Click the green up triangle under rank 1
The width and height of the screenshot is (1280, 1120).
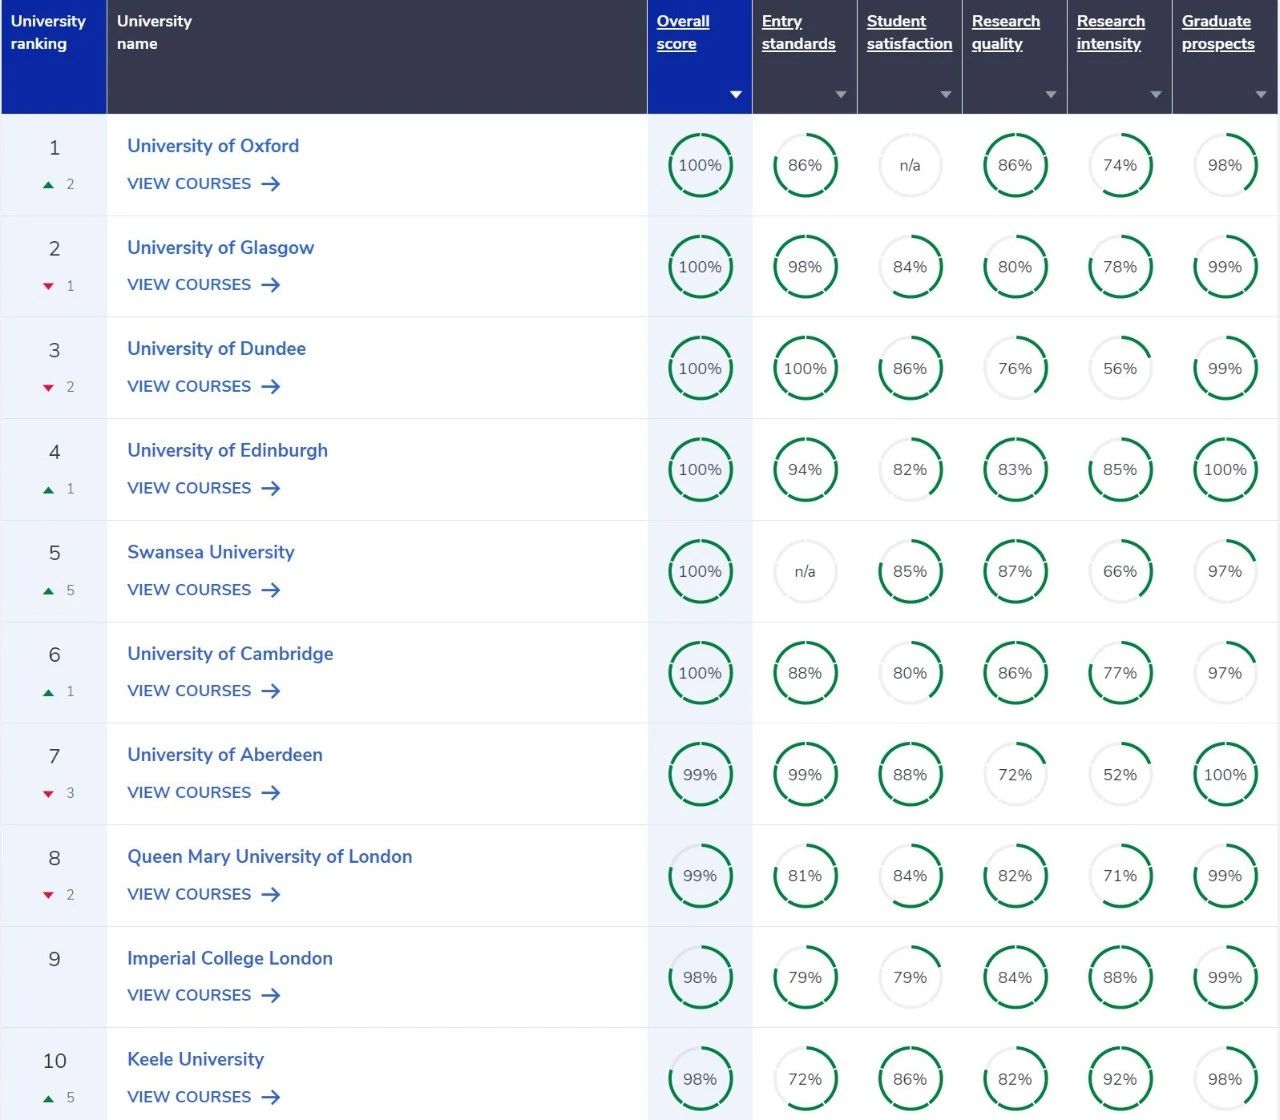tap(48, 185)
